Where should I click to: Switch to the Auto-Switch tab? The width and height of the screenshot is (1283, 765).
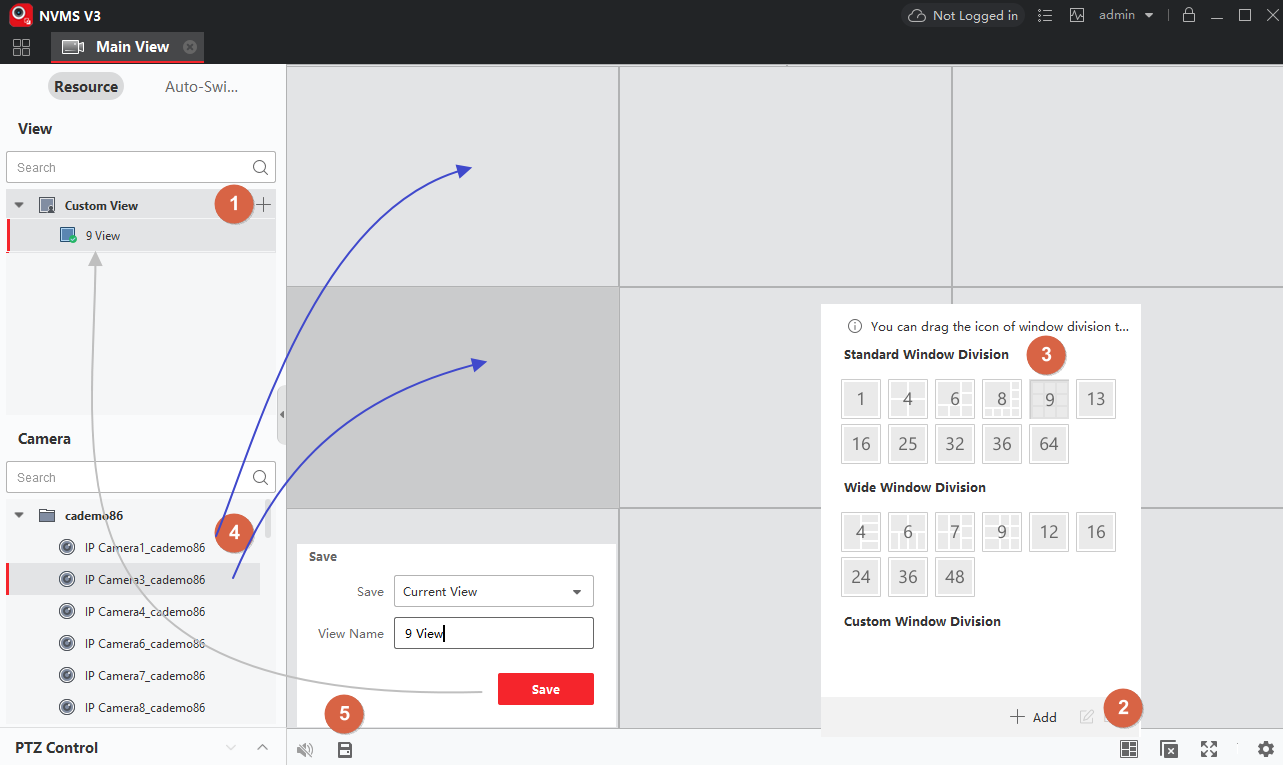(x=201, y=87)
